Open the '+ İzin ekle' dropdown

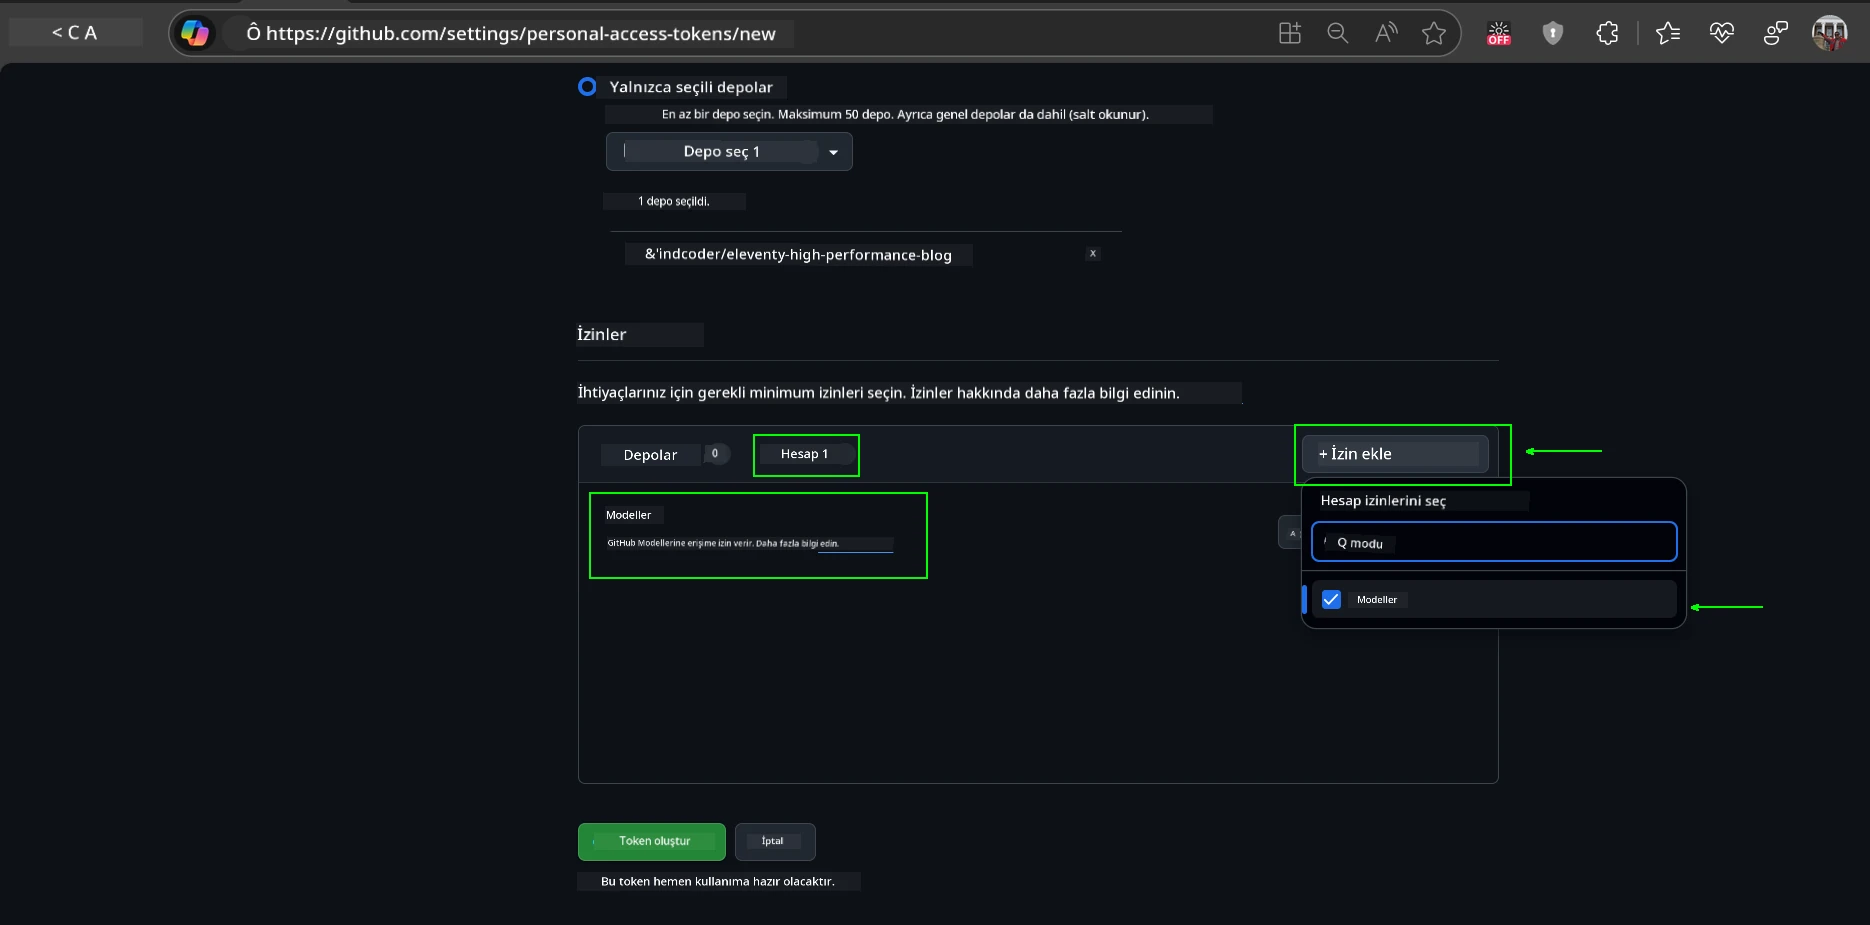tap(1395, 454)
